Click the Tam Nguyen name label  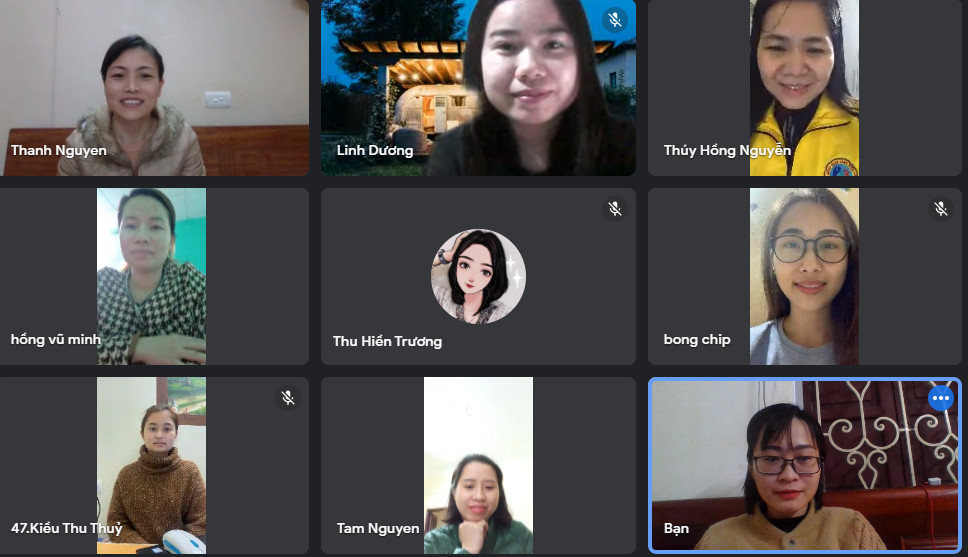pos(378,529)
